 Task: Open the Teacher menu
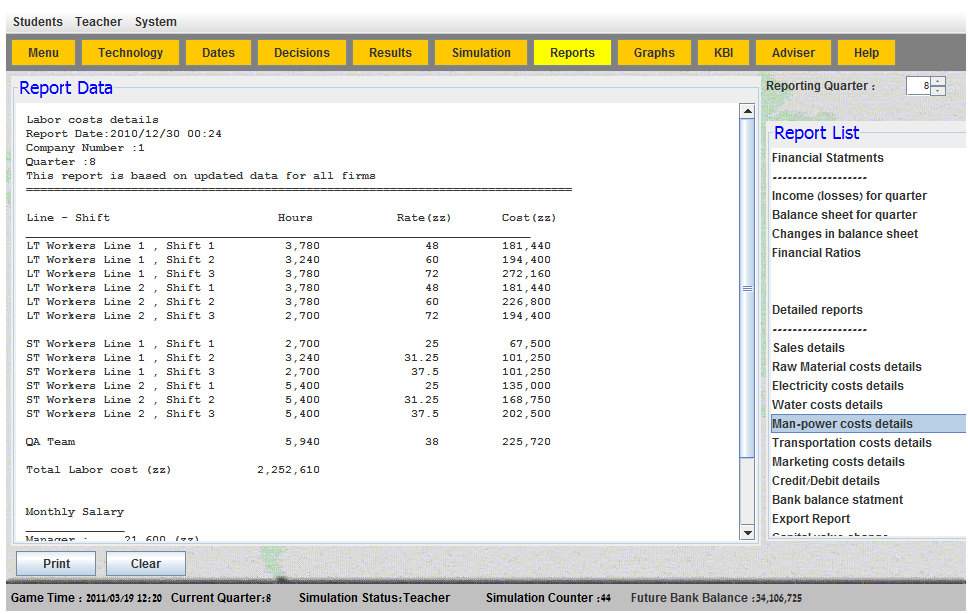pos(98,22)
